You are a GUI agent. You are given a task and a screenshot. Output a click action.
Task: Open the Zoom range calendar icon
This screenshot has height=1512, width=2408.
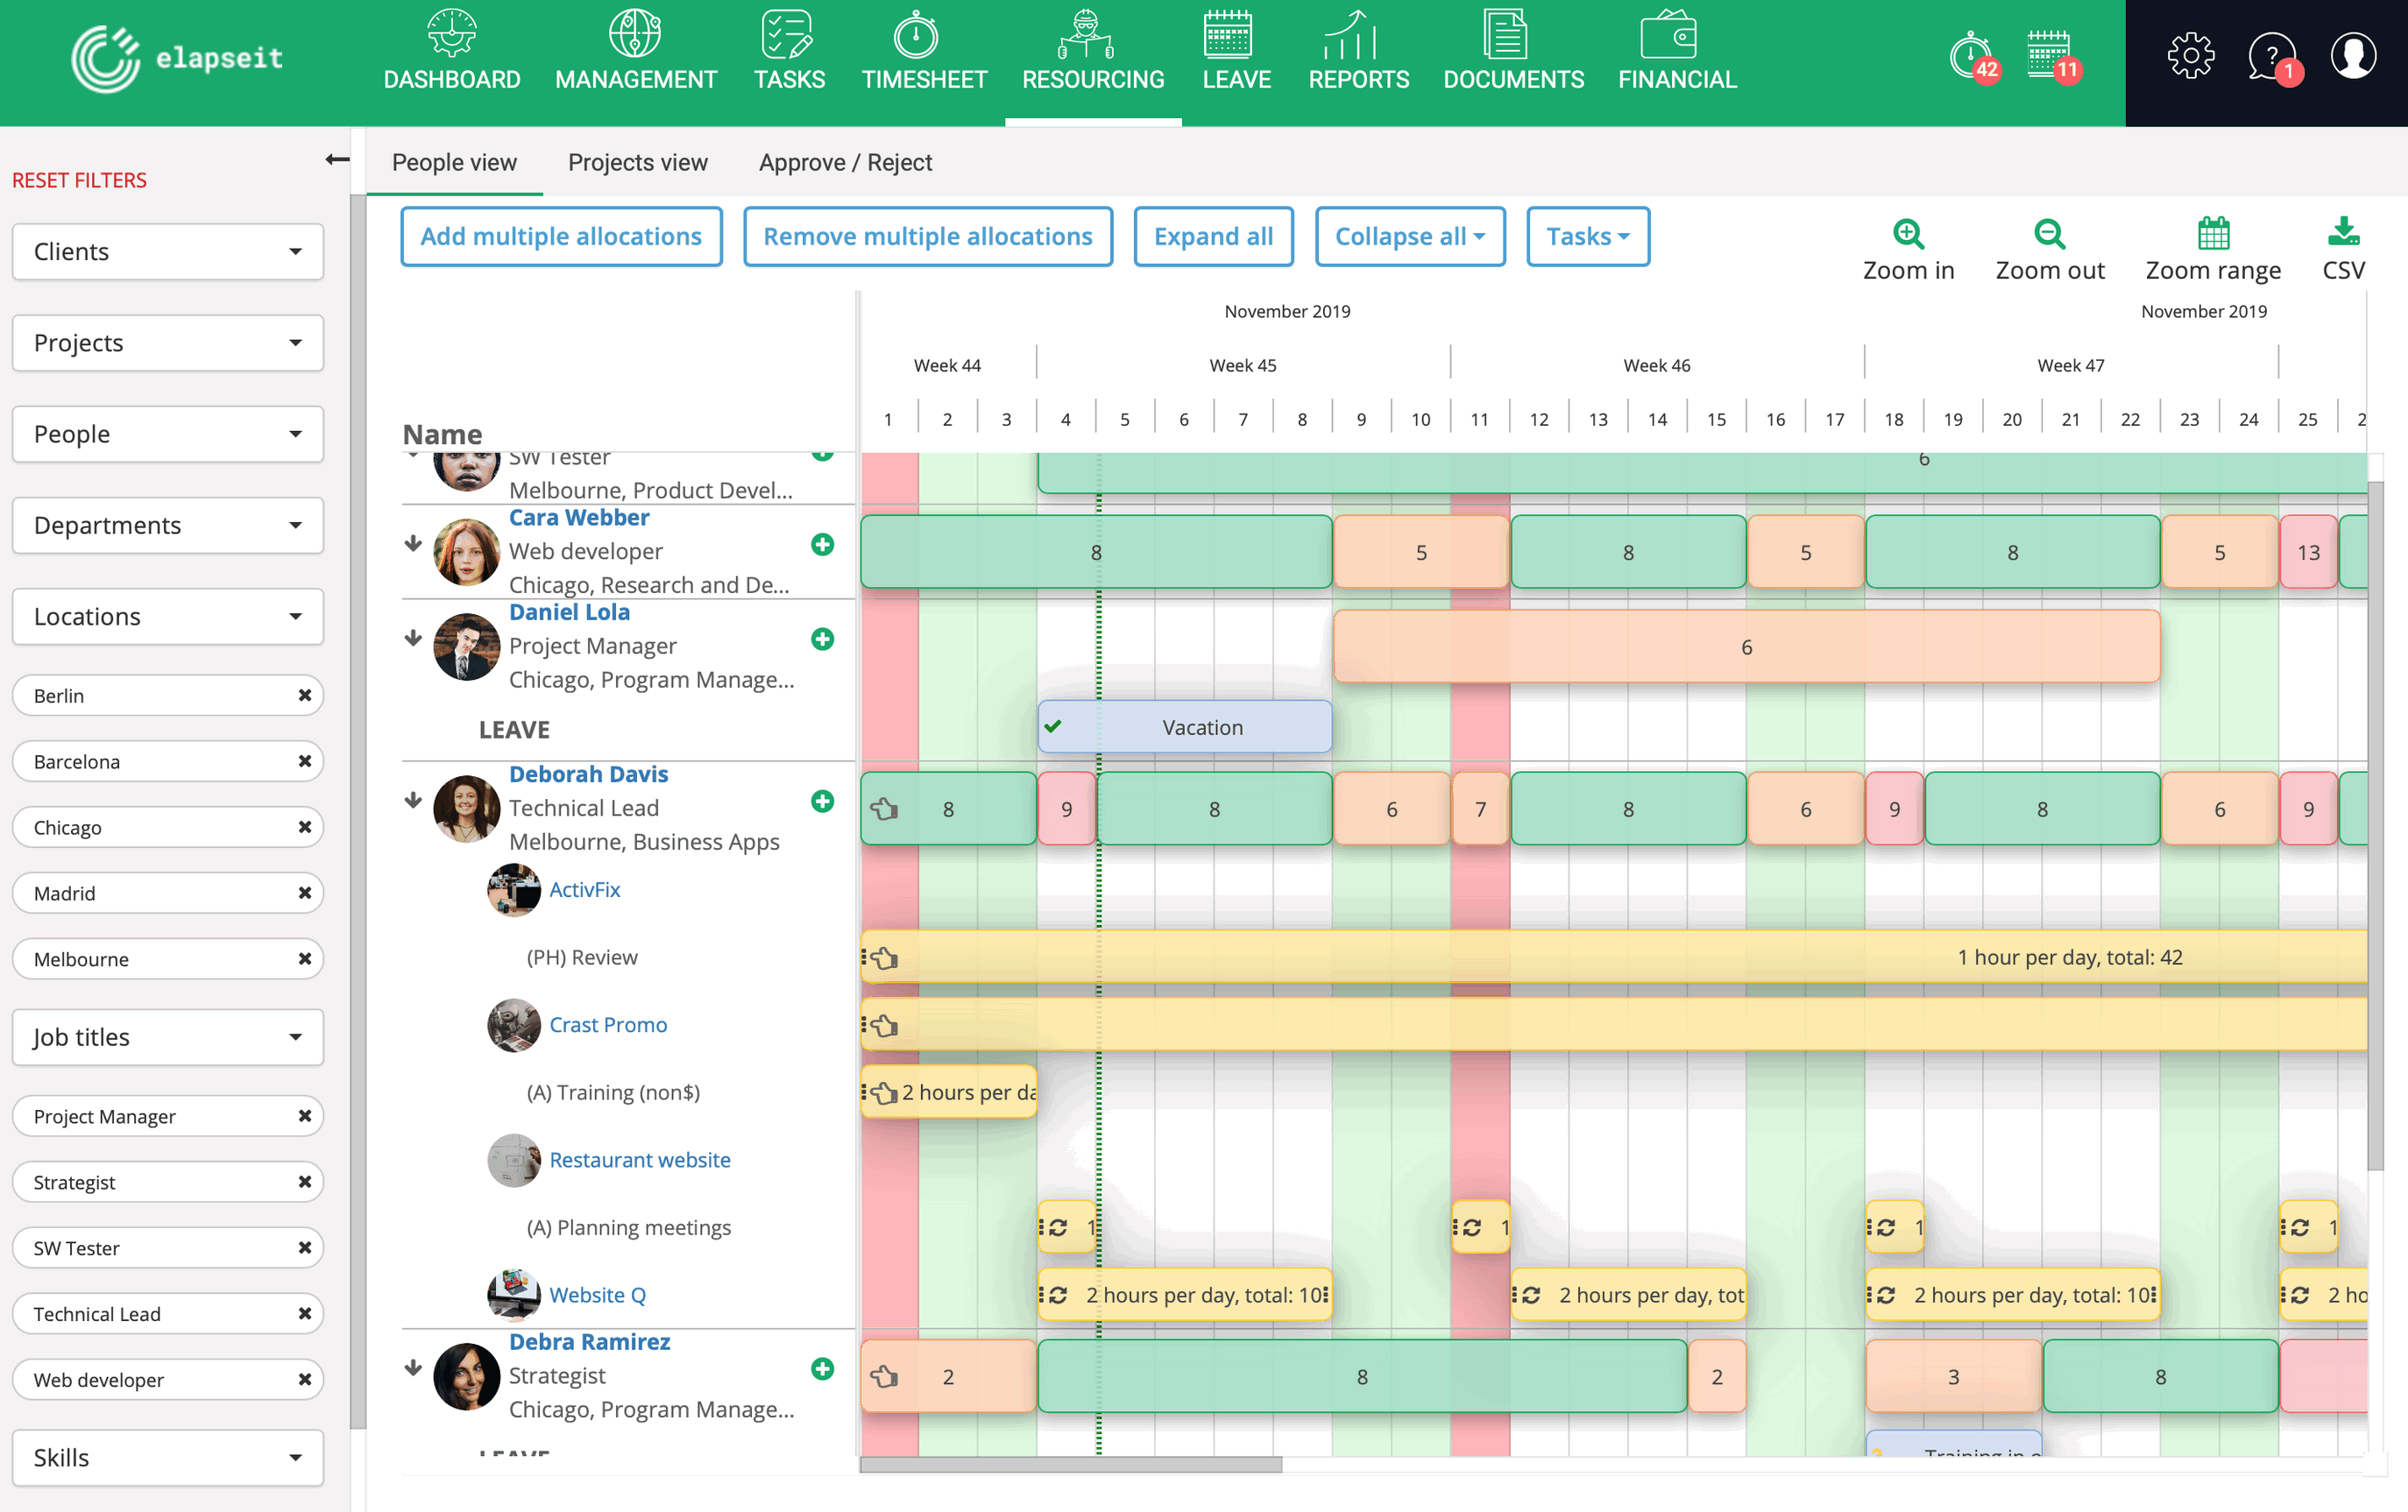(2213, 234)
